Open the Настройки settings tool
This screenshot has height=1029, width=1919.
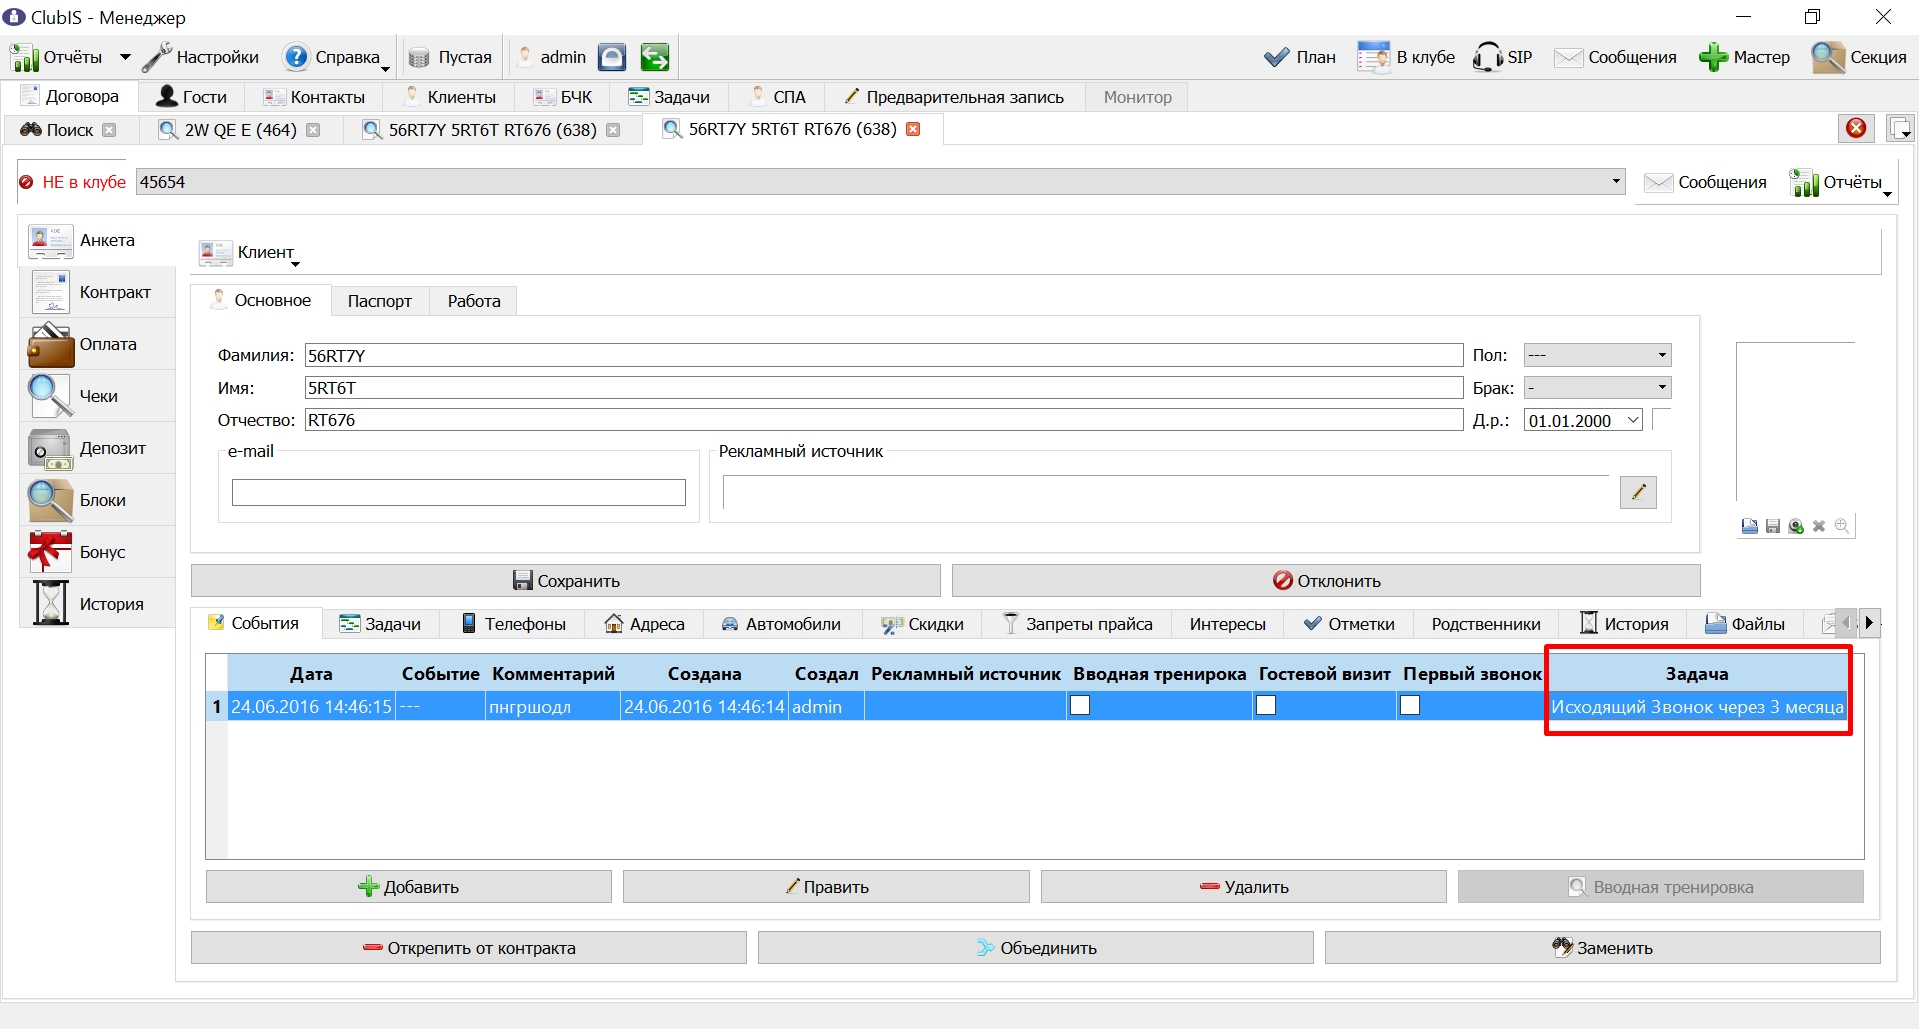point(201,57)
